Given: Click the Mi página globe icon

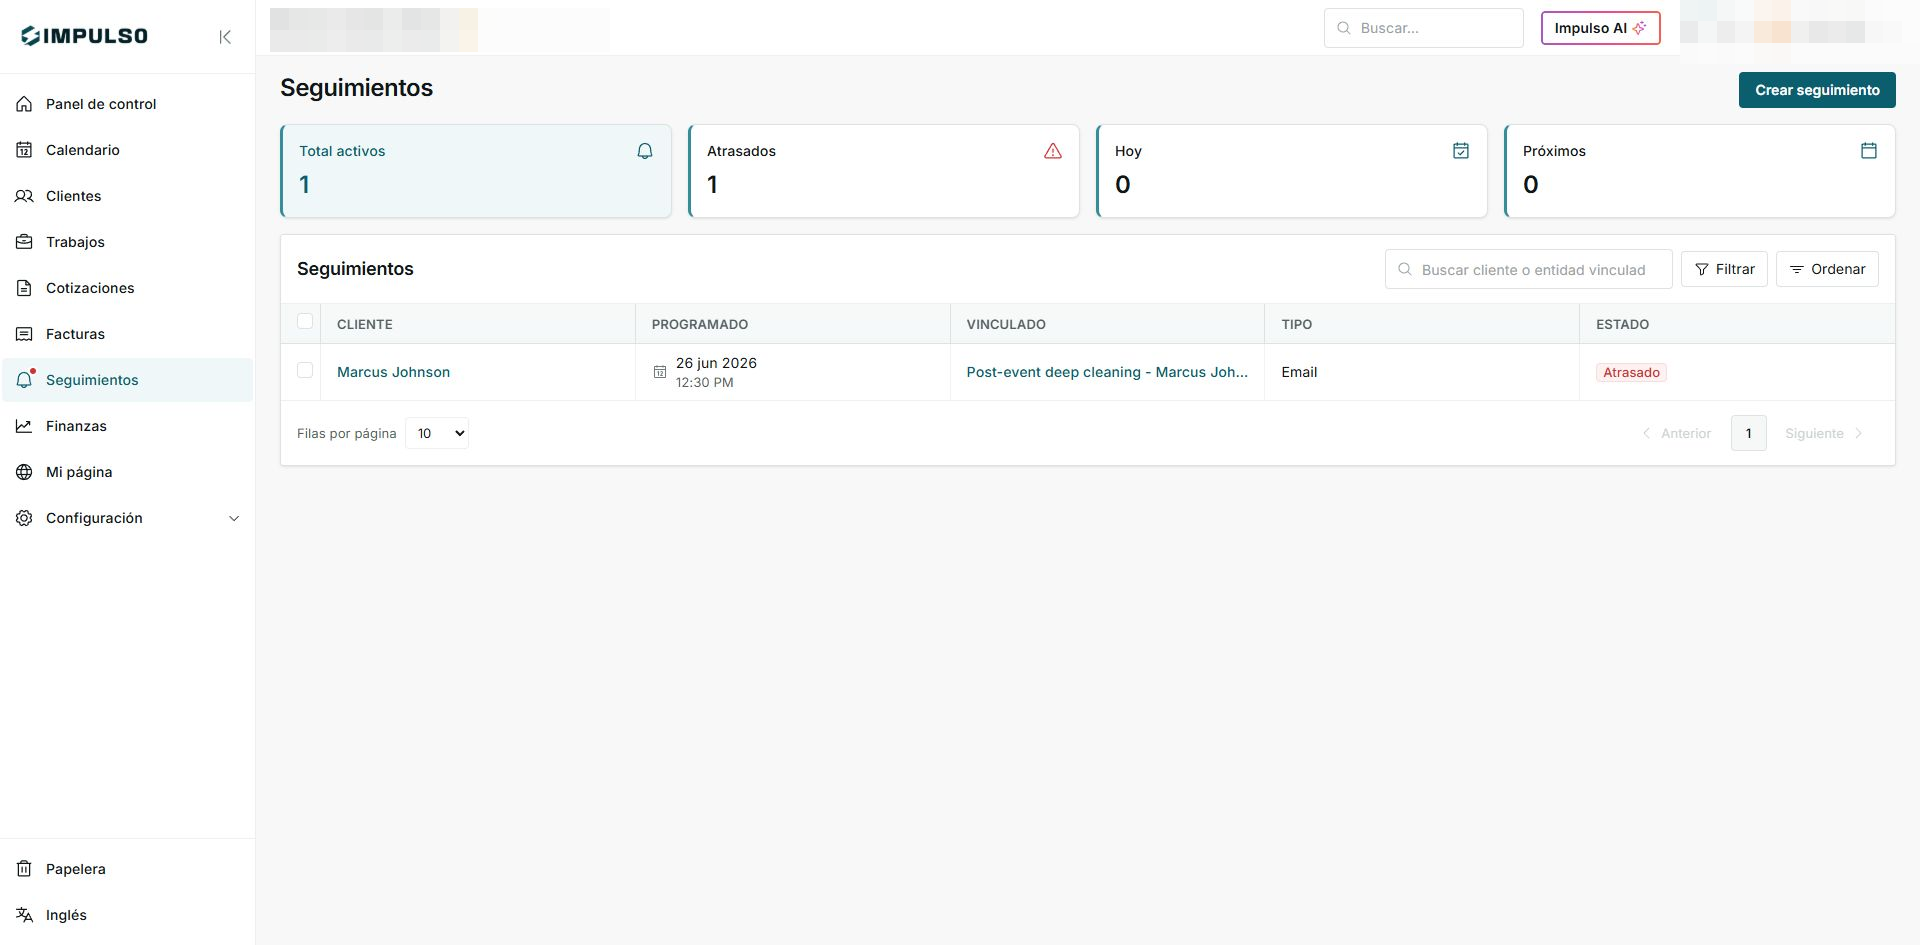Looking at the screenshot, I should 24,472.
